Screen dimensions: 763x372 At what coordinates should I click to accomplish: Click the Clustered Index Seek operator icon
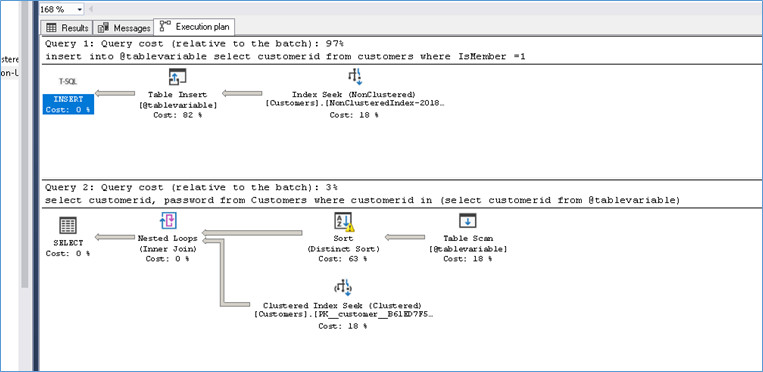[x=343, y=287]
